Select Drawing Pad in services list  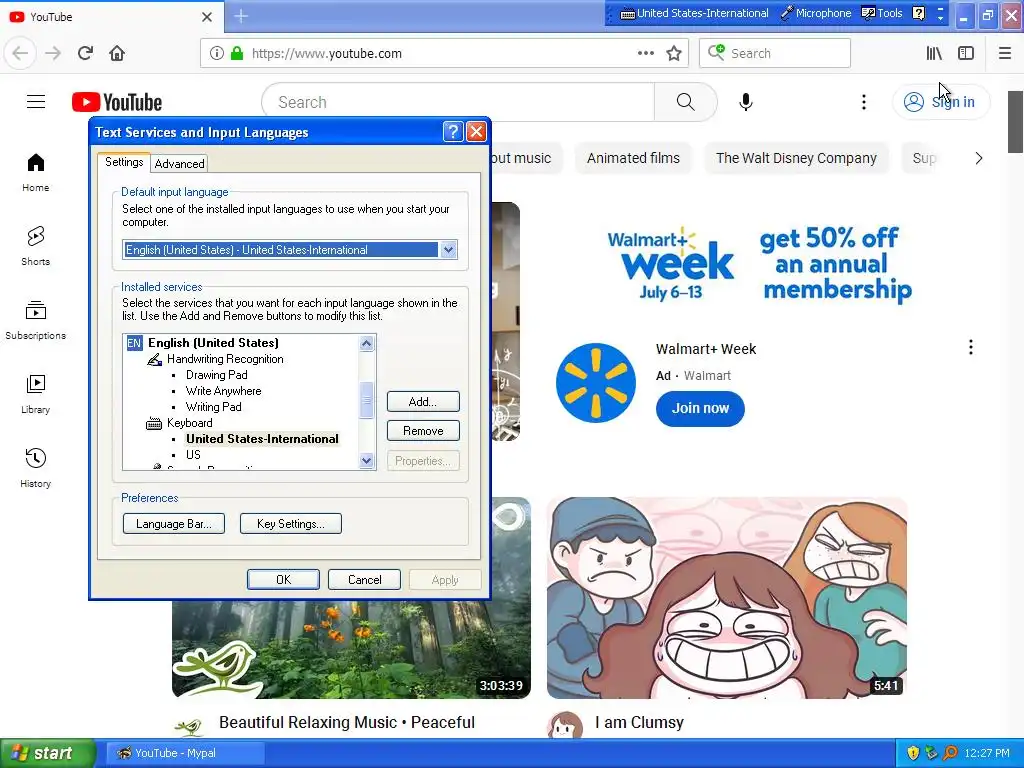216,375
